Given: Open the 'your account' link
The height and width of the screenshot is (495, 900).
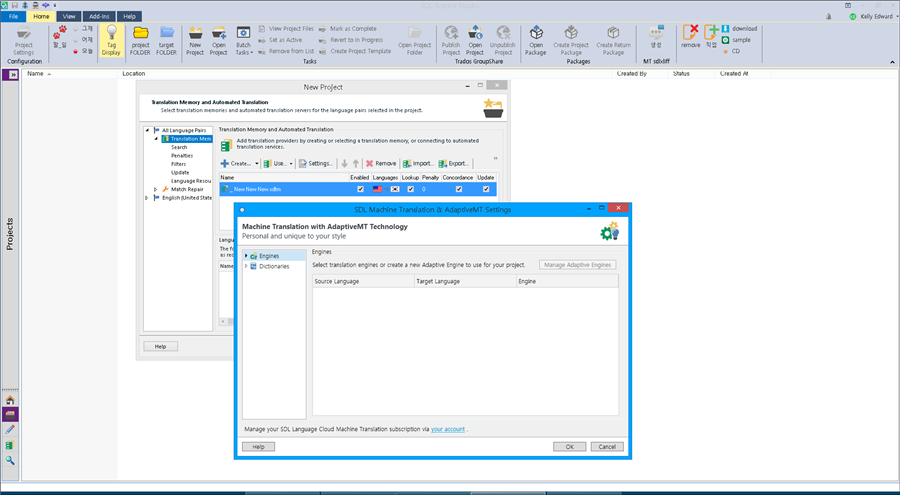Looking at the screenshot, I should (448, 429).
